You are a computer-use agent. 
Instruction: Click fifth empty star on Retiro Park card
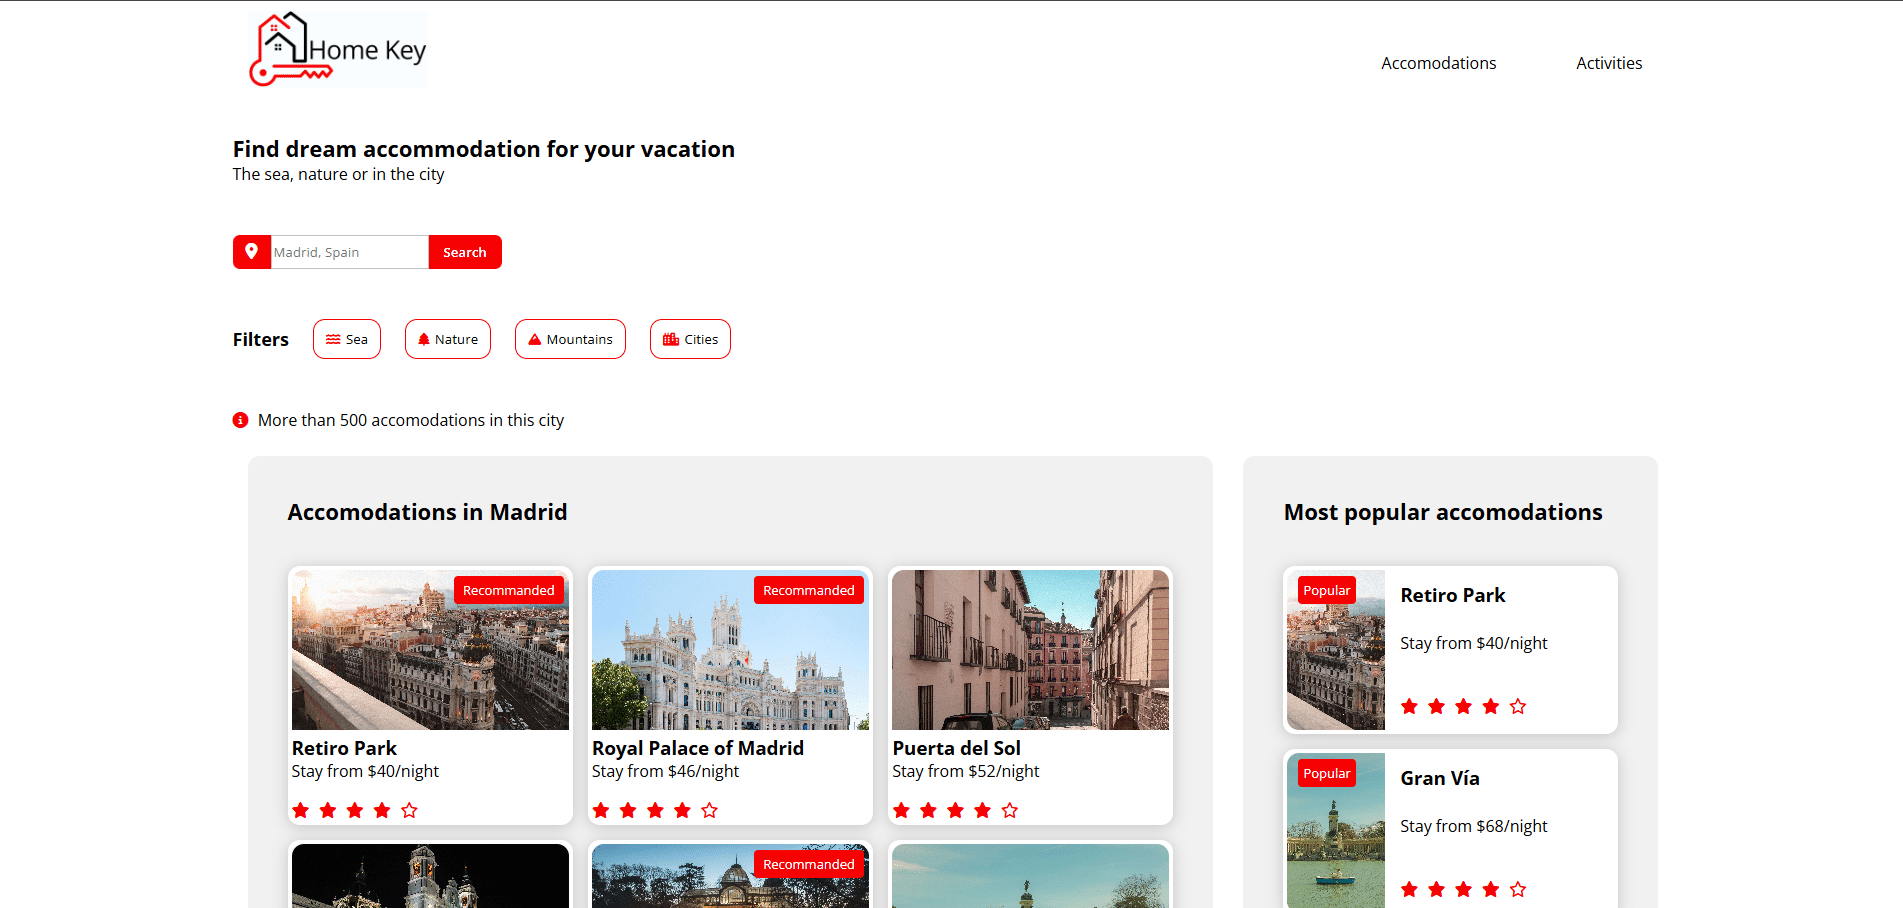409,810
